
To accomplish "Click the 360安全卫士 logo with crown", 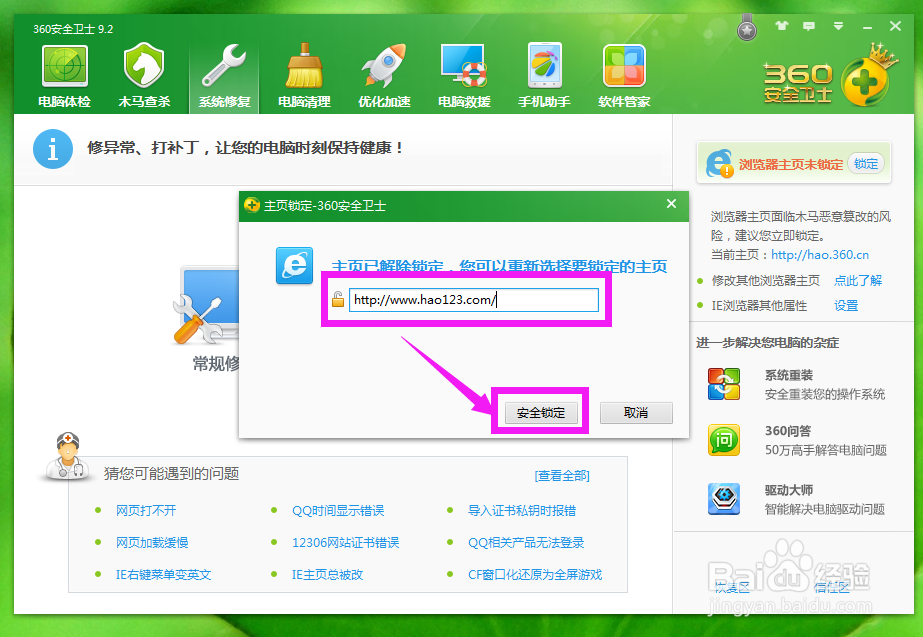I will click(830, 77).
